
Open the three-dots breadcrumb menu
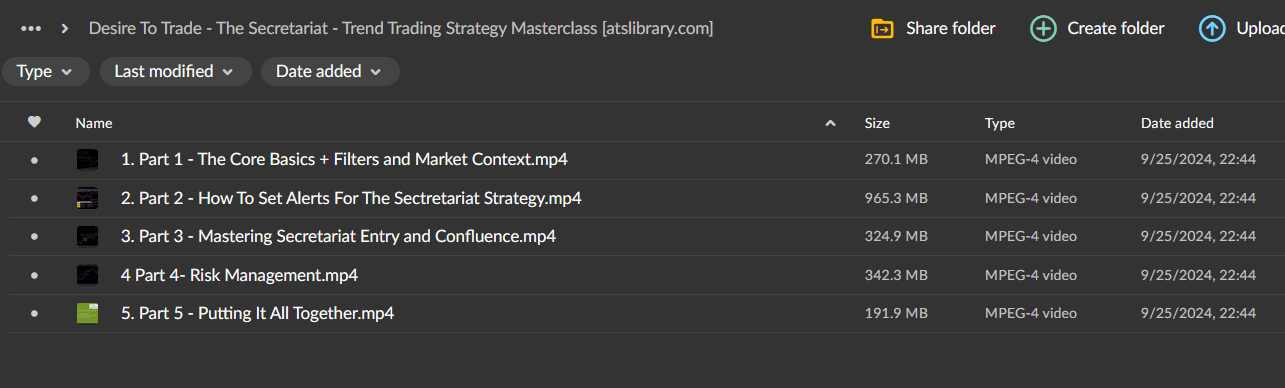(x=31, y=28)
